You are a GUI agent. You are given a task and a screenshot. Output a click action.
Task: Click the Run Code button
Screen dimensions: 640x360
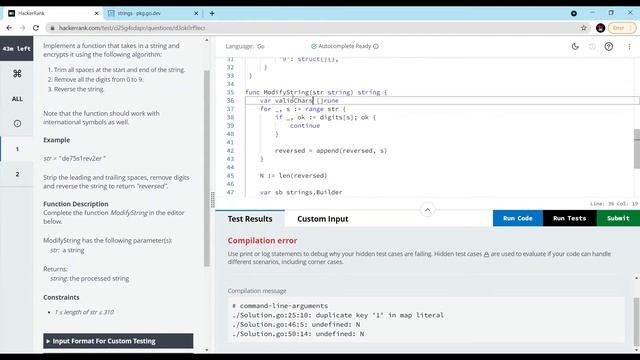(x=518, y=218)
